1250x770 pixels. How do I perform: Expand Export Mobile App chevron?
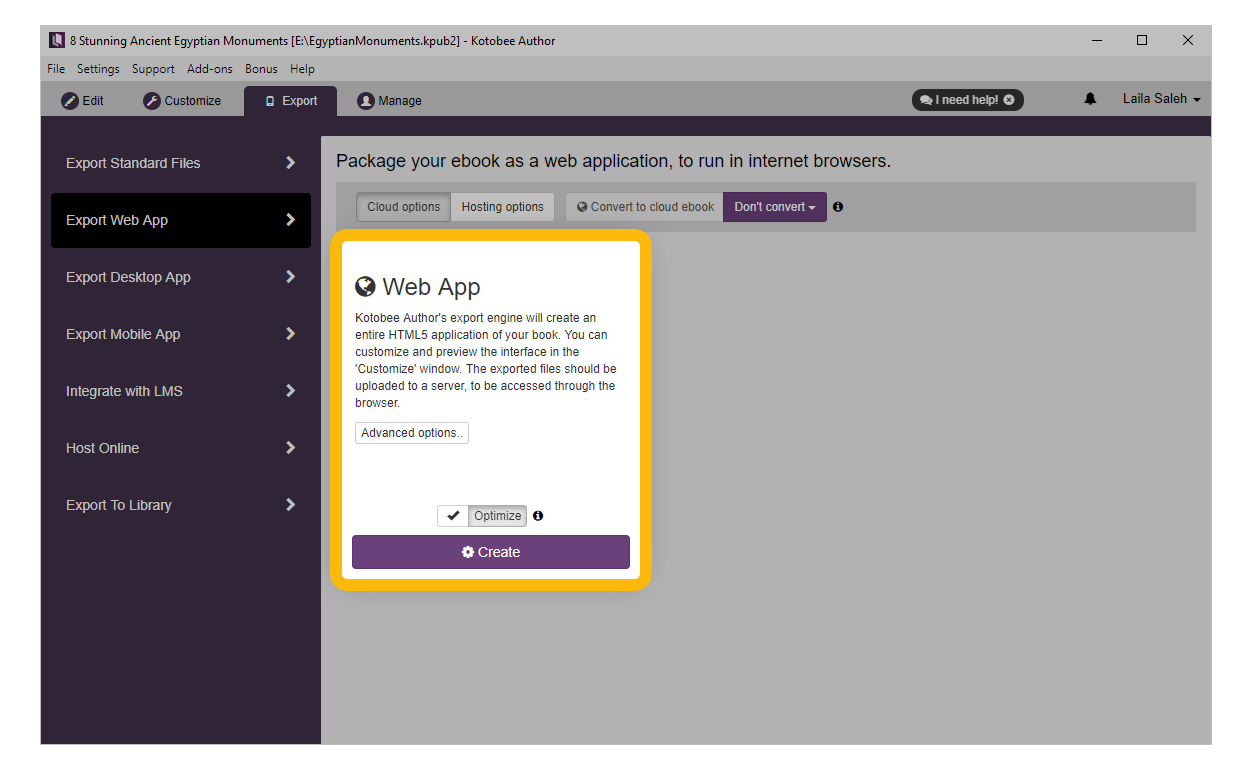tap(290, 334)
